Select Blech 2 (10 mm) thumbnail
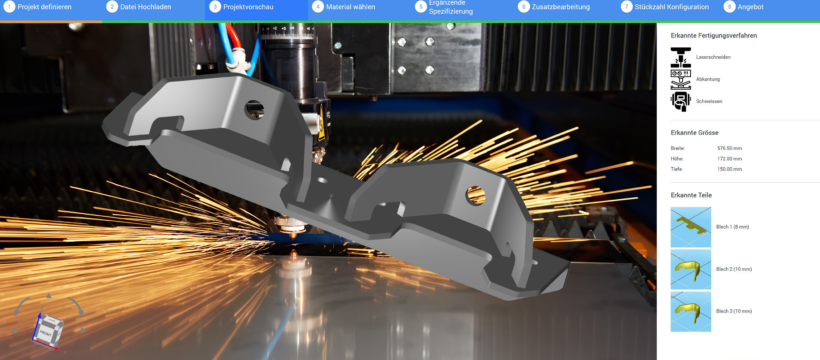The image size is (820, 360). 691,269
